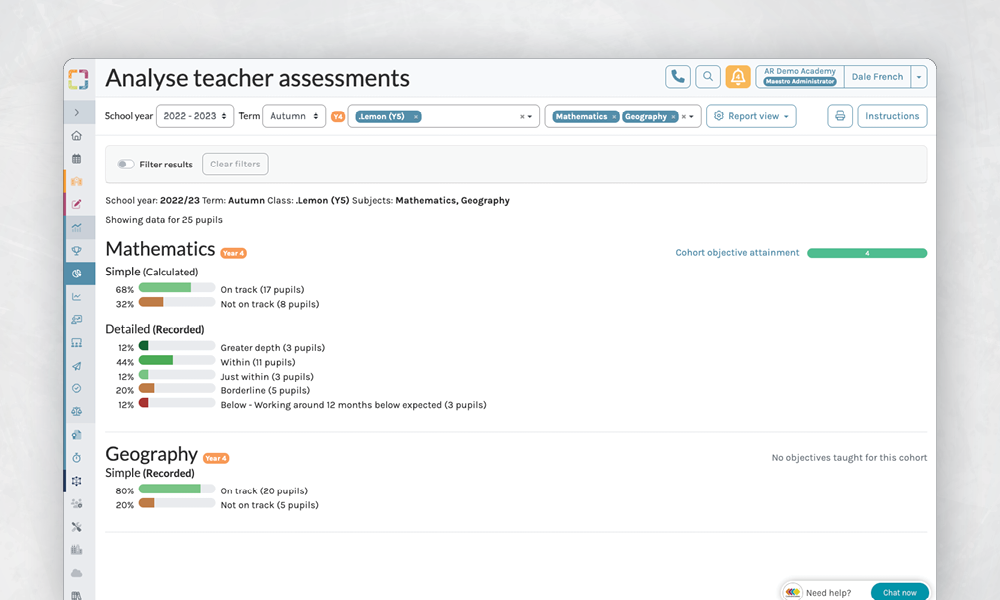Click the phone contact icon in header
This screenshot has width=1000, height=600.
(x=678, y=77)
